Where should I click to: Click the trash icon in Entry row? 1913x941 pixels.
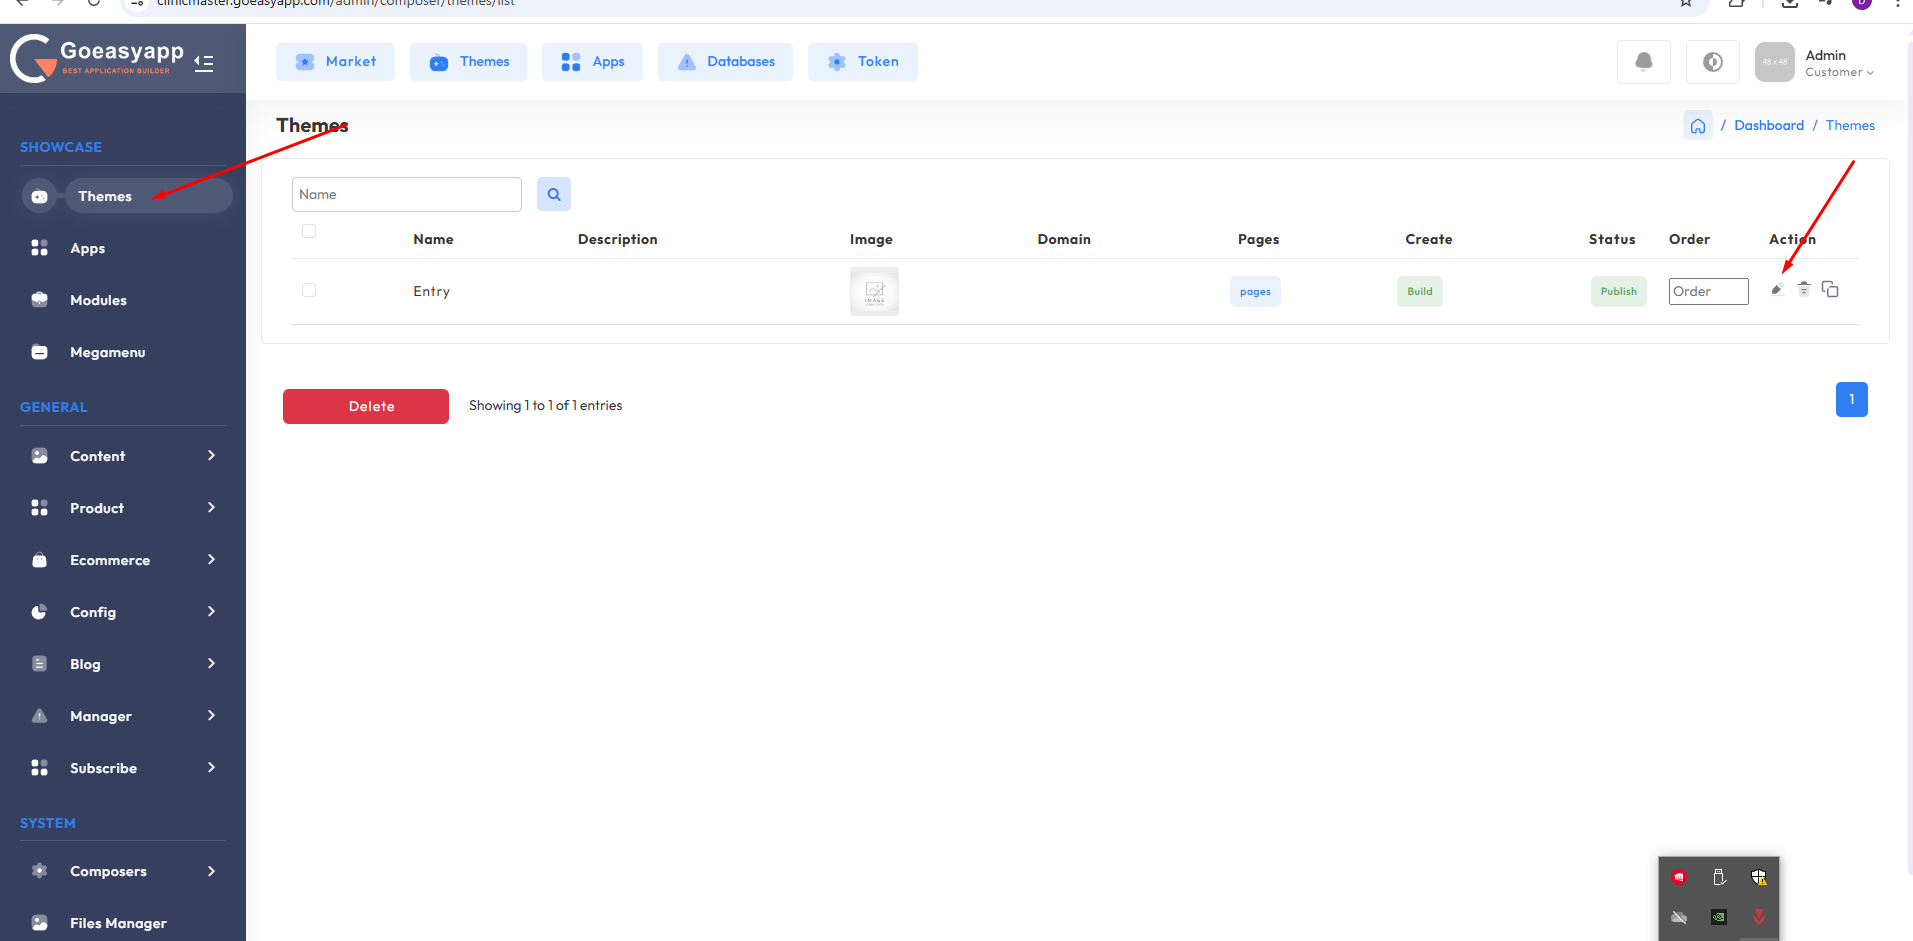(1804, 289)
